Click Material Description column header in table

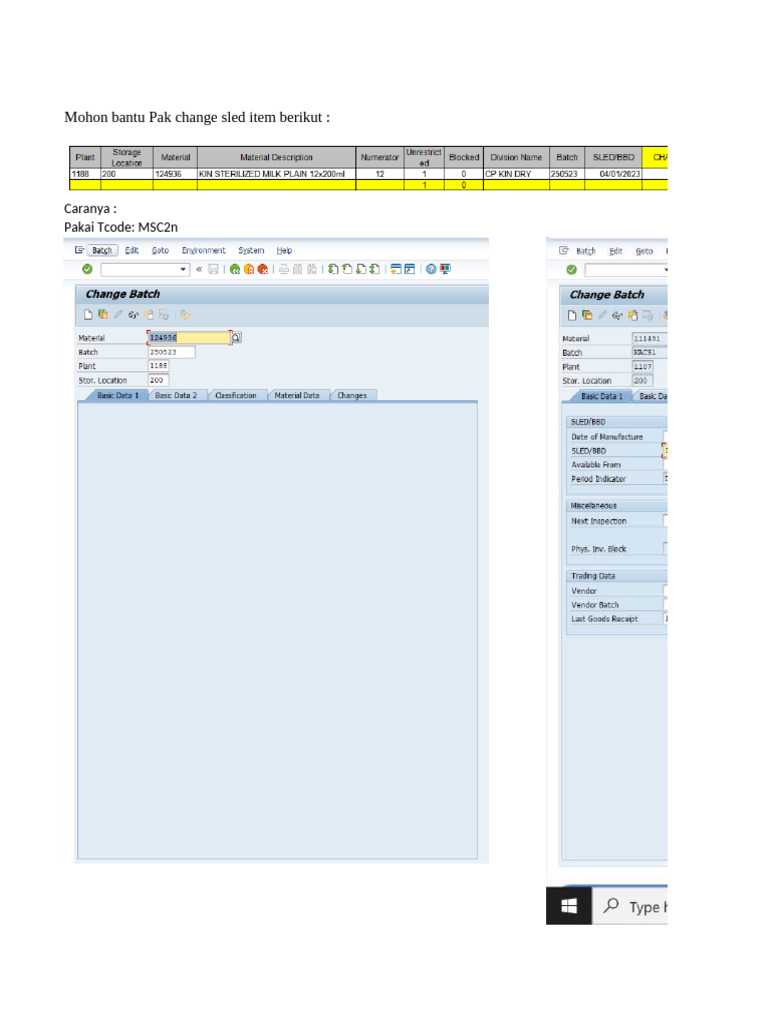pyautogui.click(x=276, y=157)
